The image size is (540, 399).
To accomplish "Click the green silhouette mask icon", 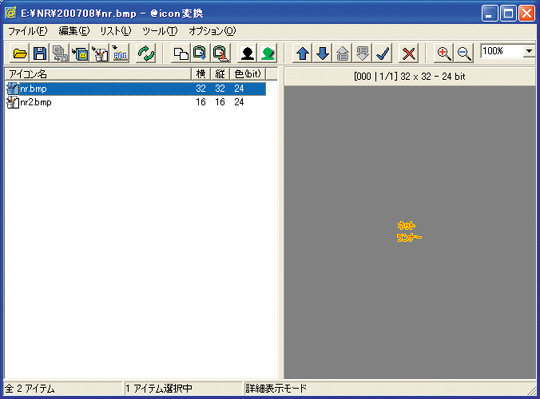I will click(x=268, y=53).
